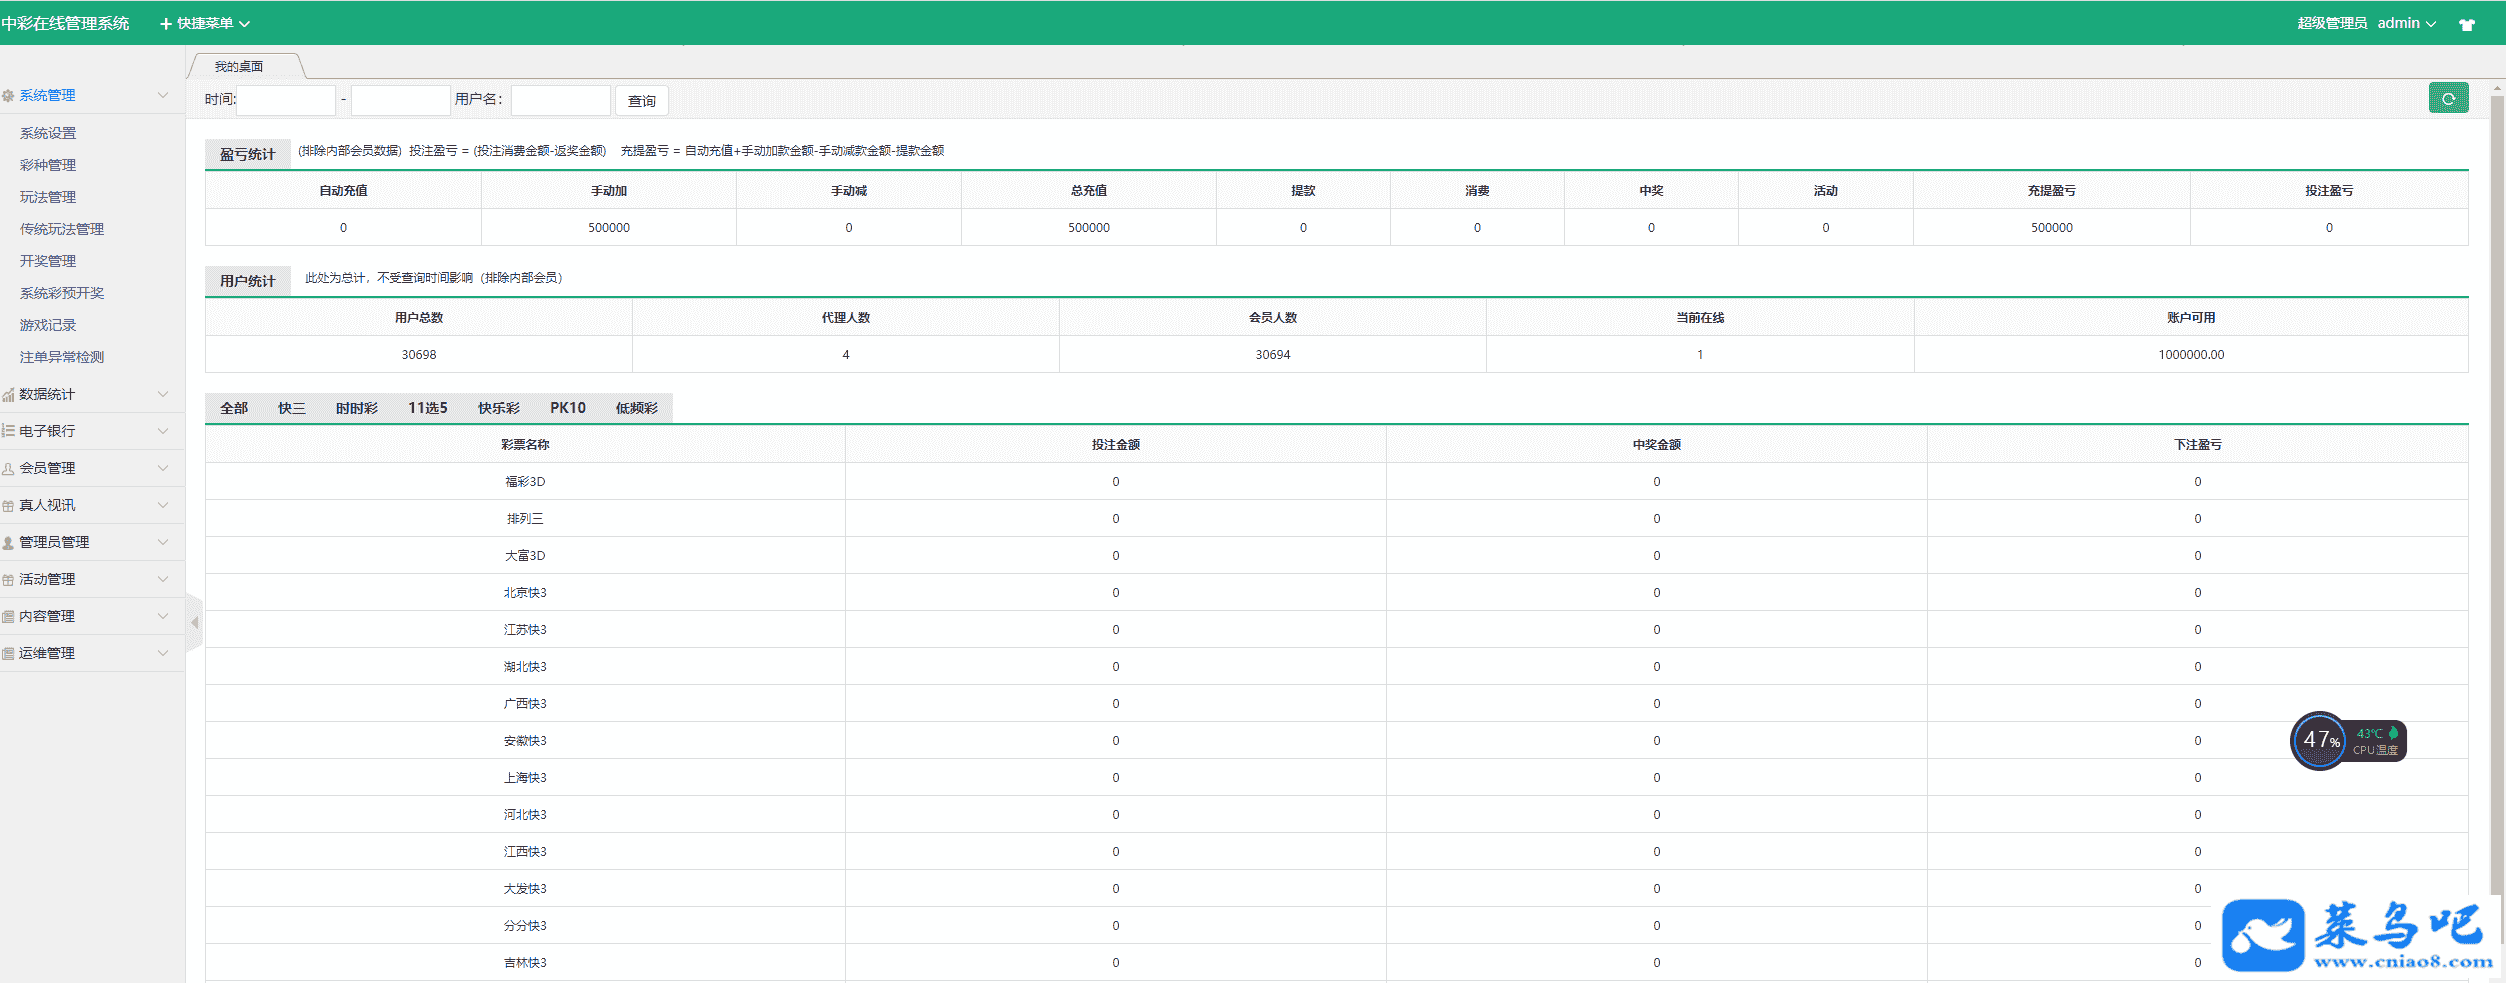Click the gift icon beside 活动管理

(x=8, y=580)
